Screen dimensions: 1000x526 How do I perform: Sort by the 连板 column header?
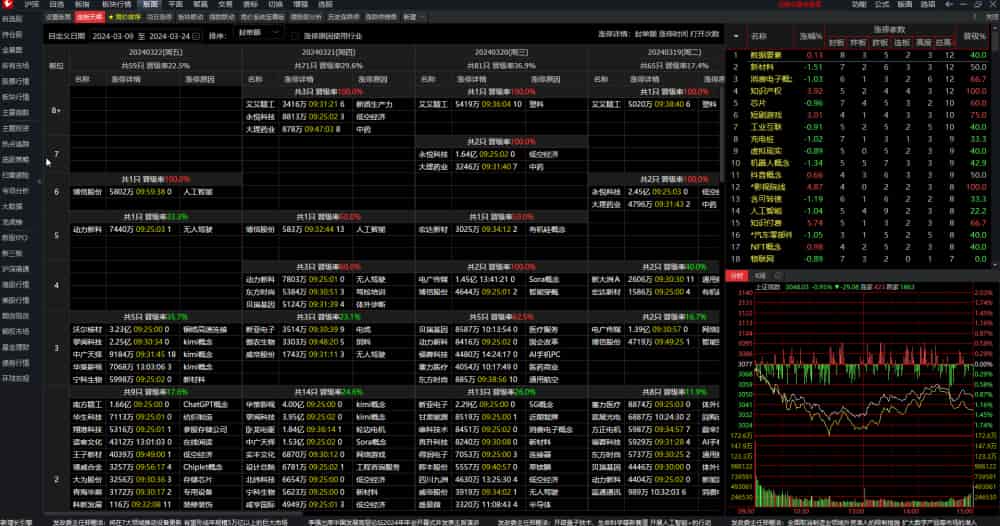pos(902,43)
